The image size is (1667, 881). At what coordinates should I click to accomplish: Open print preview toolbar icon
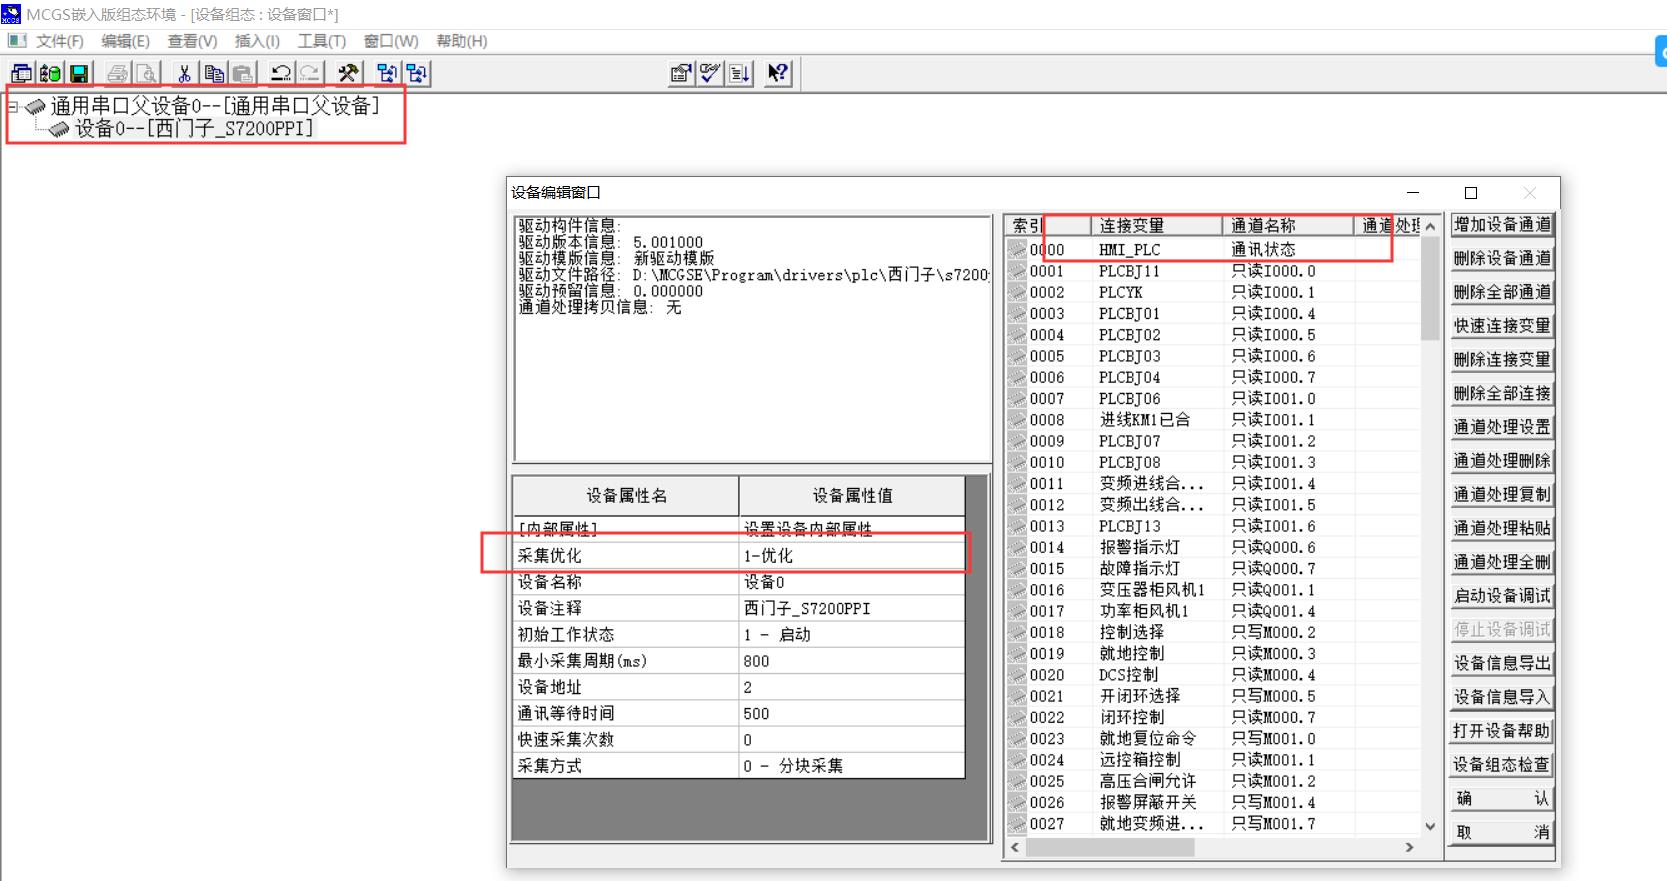pos(146,73)
